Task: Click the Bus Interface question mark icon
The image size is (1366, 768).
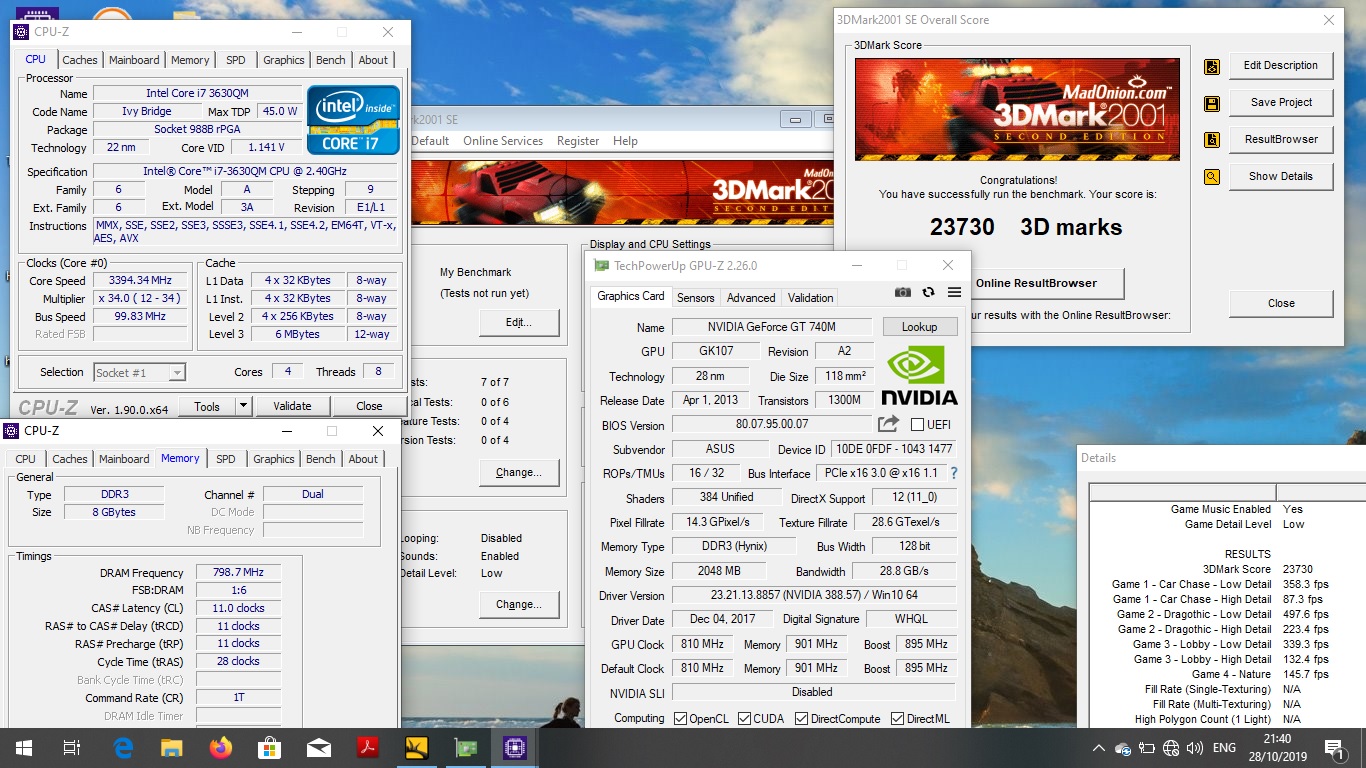Action: tap(953, 473)
